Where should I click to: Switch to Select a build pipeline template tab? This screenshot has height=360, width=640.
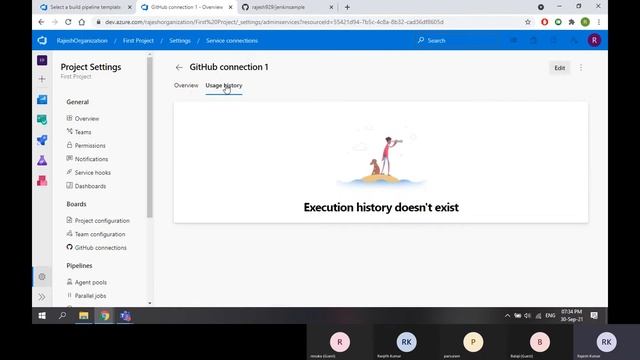point(85,7)
